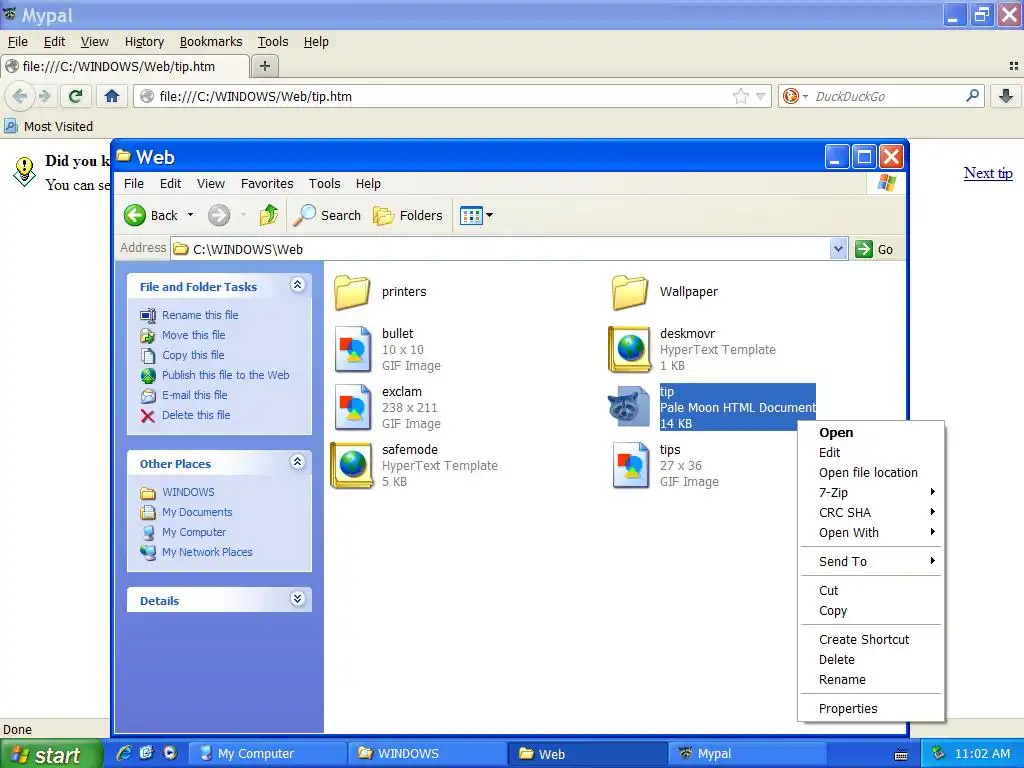Collapse the File and Folder Tasks panel
The height and width of the screenshot is (768, 1024).
tap(297, 285)
